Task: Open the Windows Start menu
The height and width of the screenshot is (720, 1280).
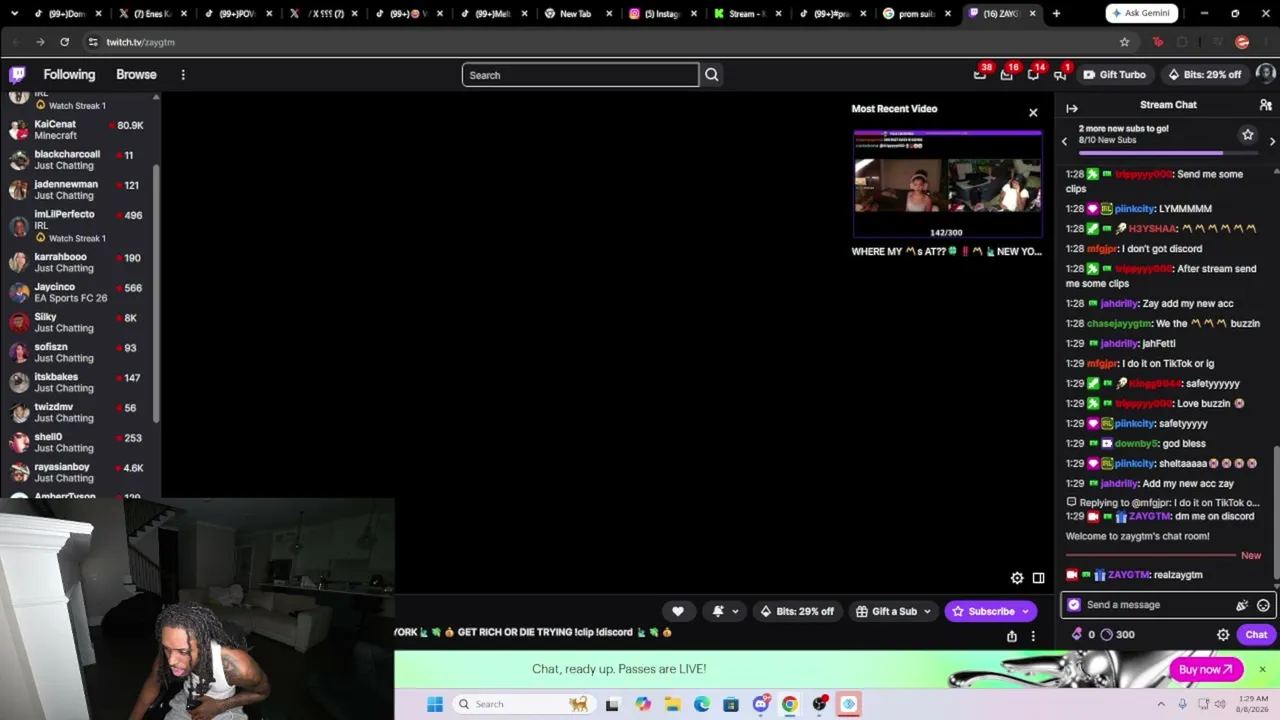Action: click(435, 704)
